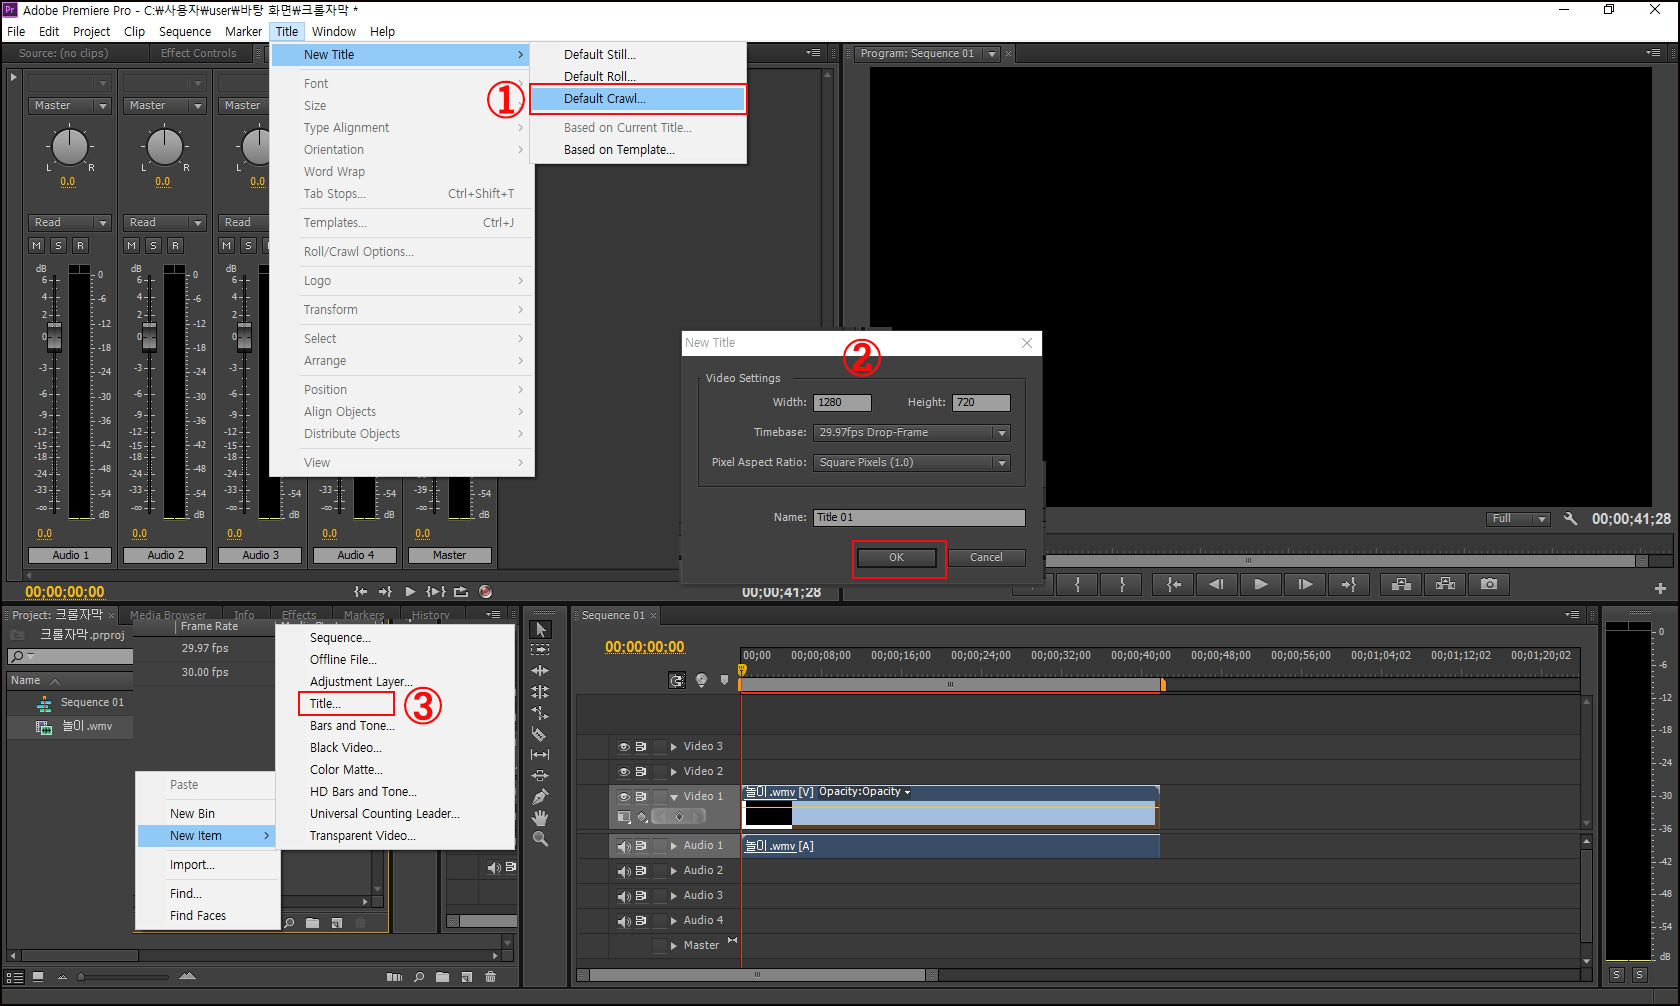Click audio mixer Play button
The width and height of the screenshot is (1680, 1006).
coord(410,592)
